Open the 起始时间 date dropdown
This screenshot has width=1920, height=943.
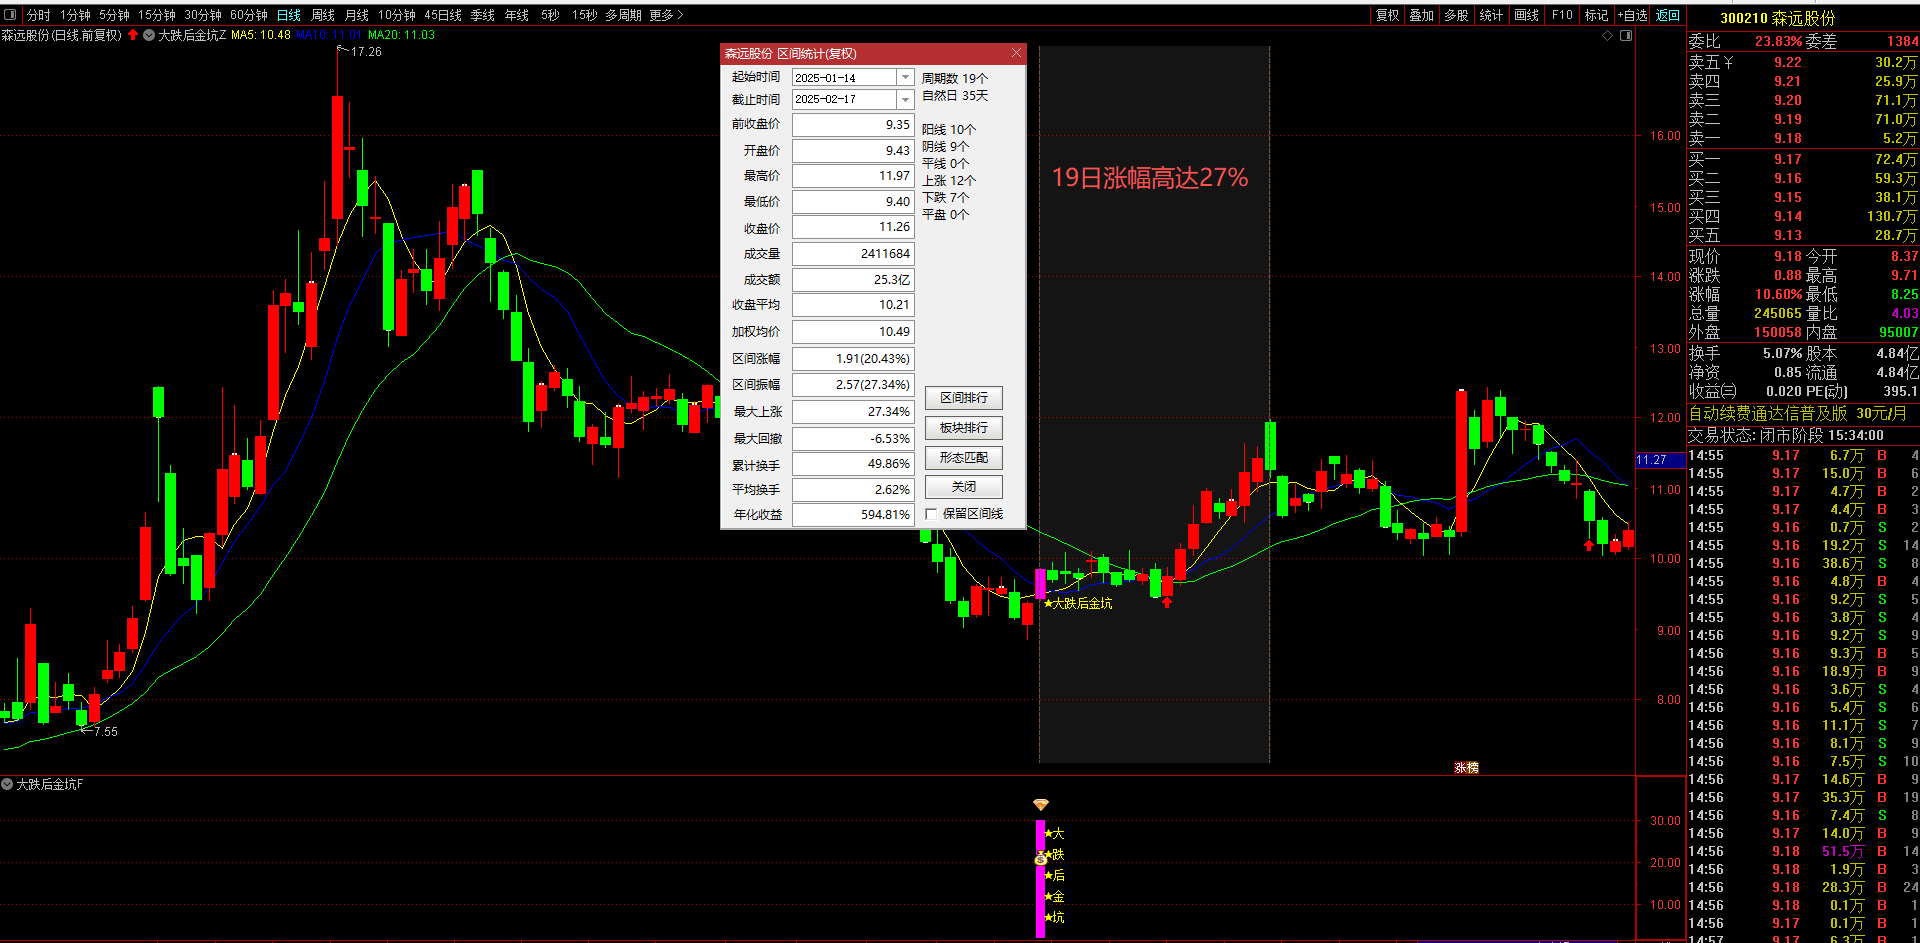(x=905, y=77)
